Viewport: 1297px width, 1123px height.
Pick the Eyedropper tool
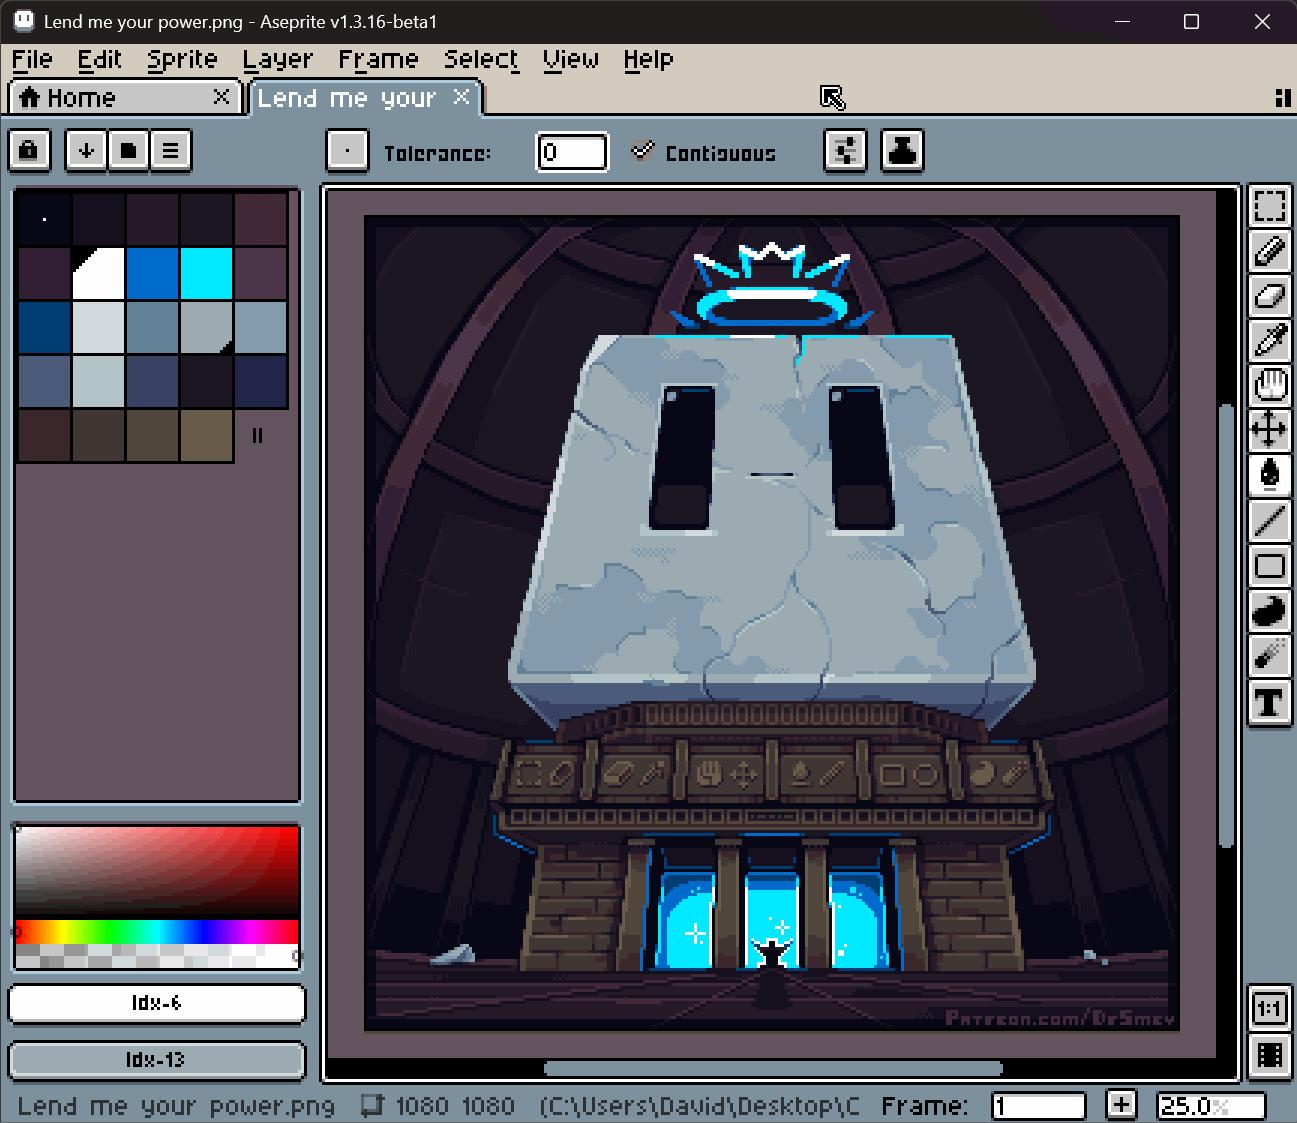(x=1269, y=341)
